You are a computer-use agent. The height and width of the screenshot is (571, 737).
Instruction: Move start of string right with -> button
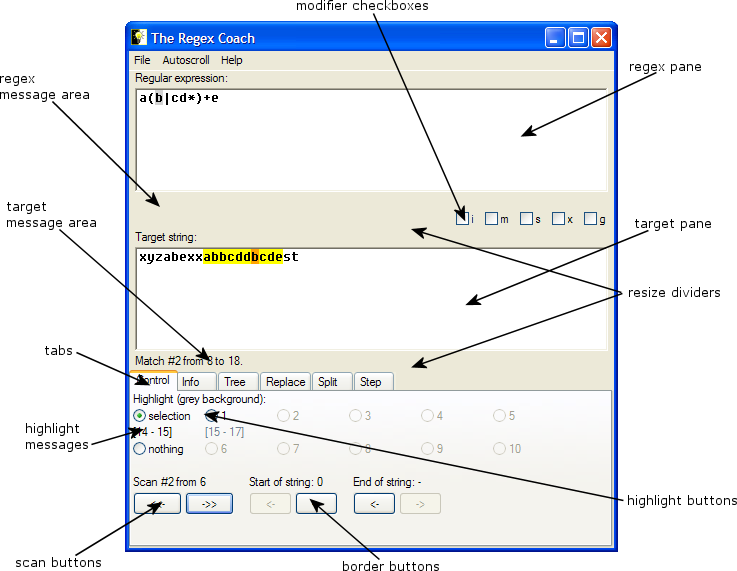(316, 504)
